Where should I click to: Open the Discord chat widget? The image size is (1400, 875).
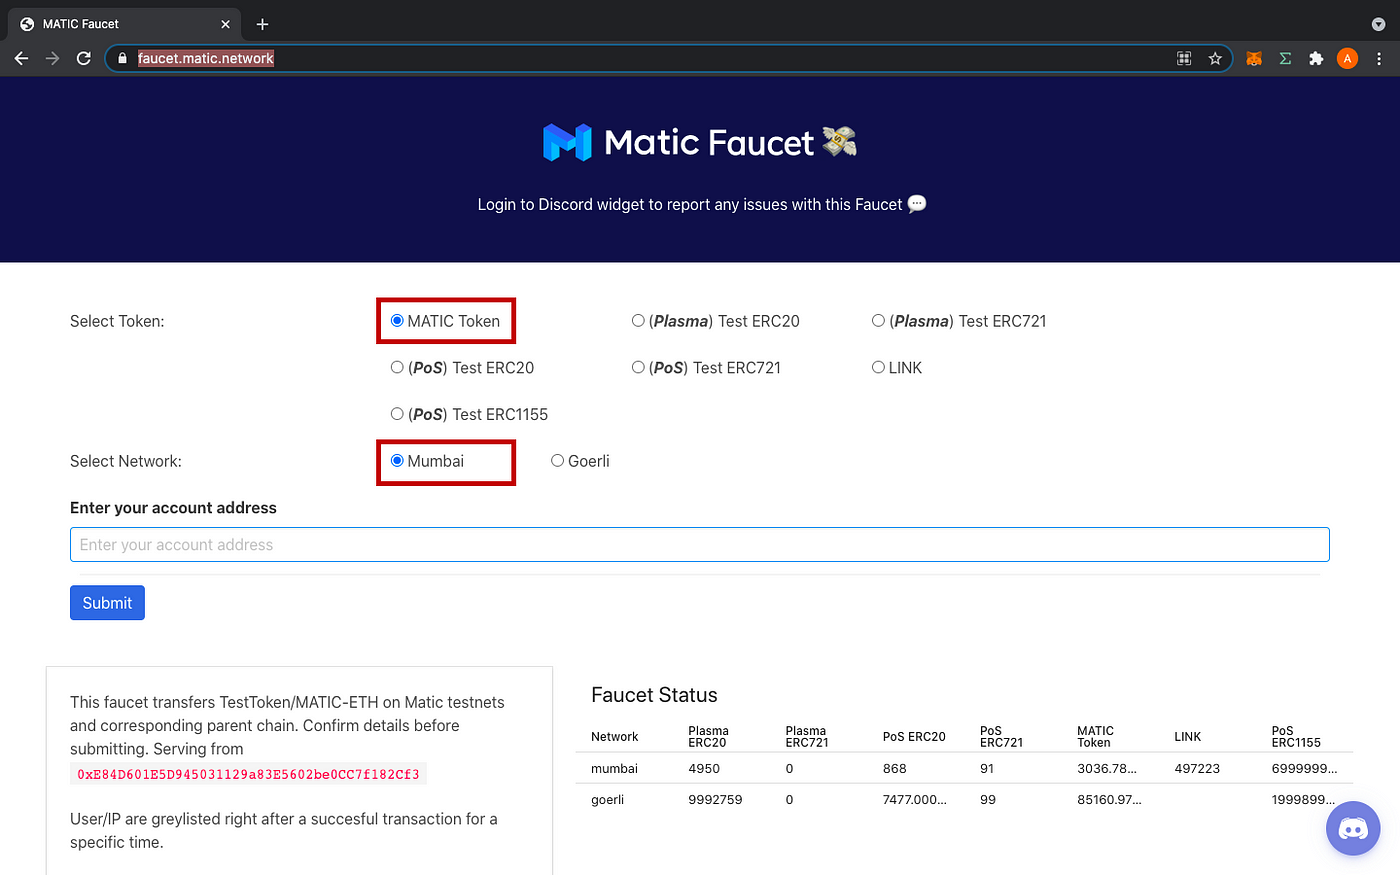coord(1353,829)
